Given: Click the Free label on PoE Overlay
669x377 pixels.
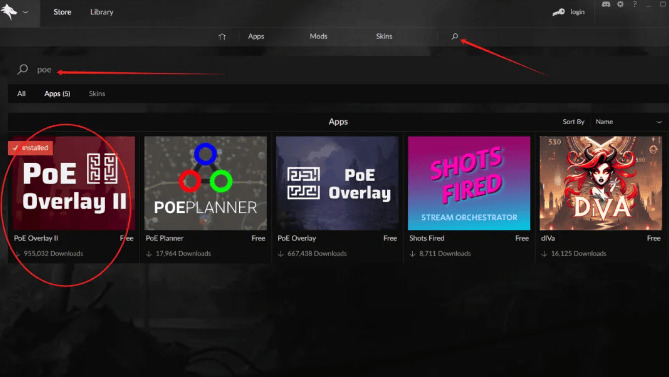Looking at the screenshot, I should click(390, 238).
